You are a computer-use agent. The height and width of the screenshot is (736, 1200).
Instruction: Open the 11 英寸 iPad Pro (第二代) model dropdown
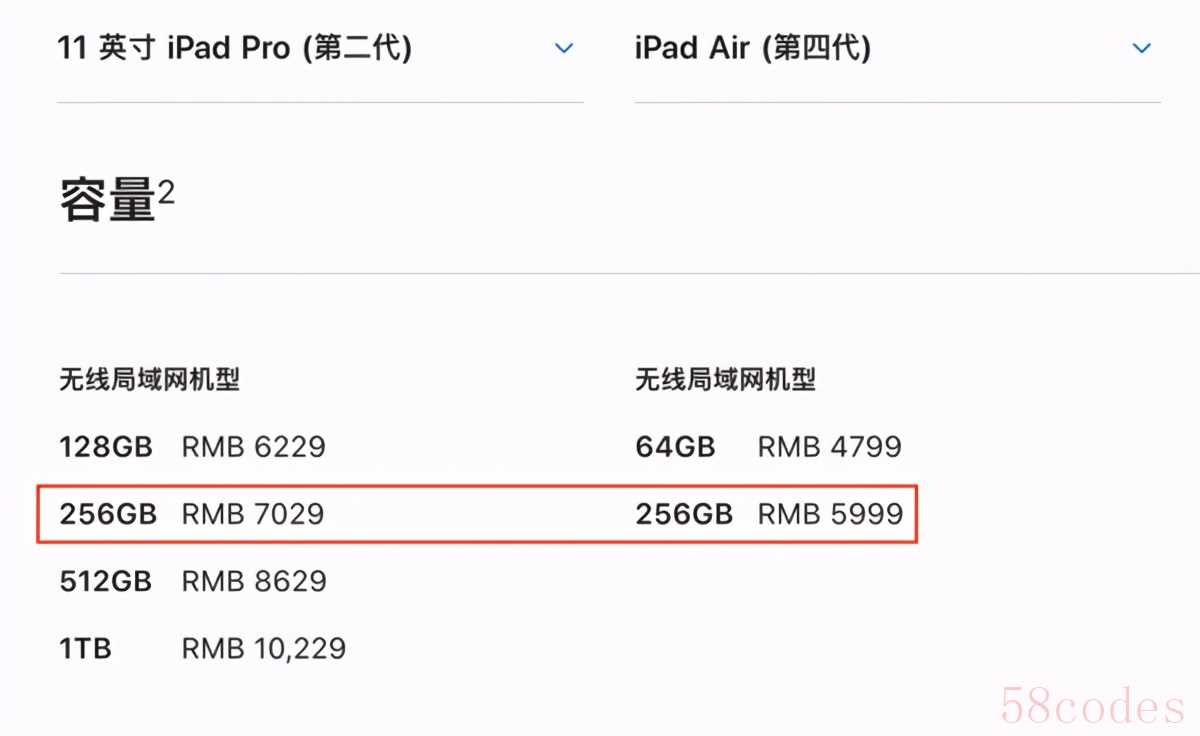[235, 48]
